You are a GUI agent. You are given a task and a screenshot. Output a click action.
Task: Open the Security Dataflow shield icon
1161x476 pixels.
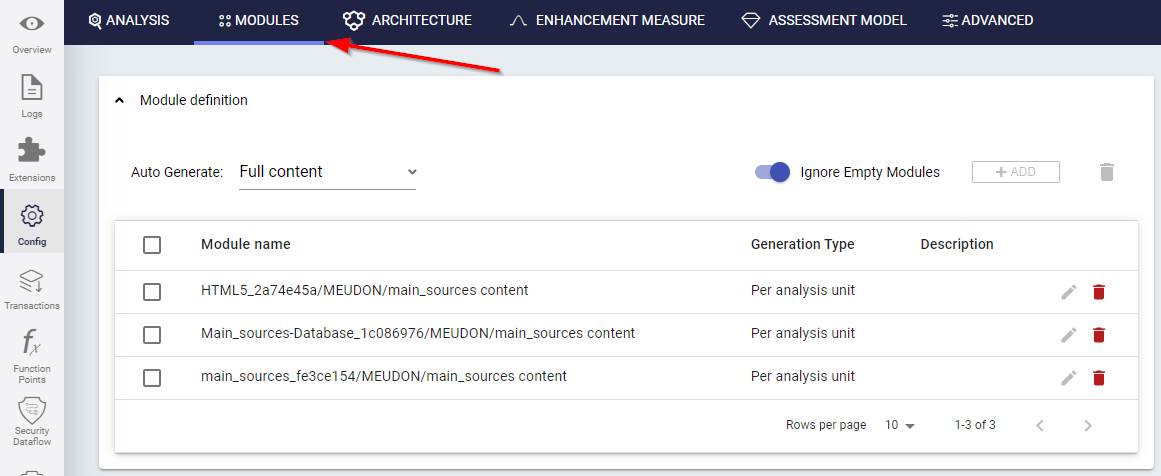tap(31, 409)
